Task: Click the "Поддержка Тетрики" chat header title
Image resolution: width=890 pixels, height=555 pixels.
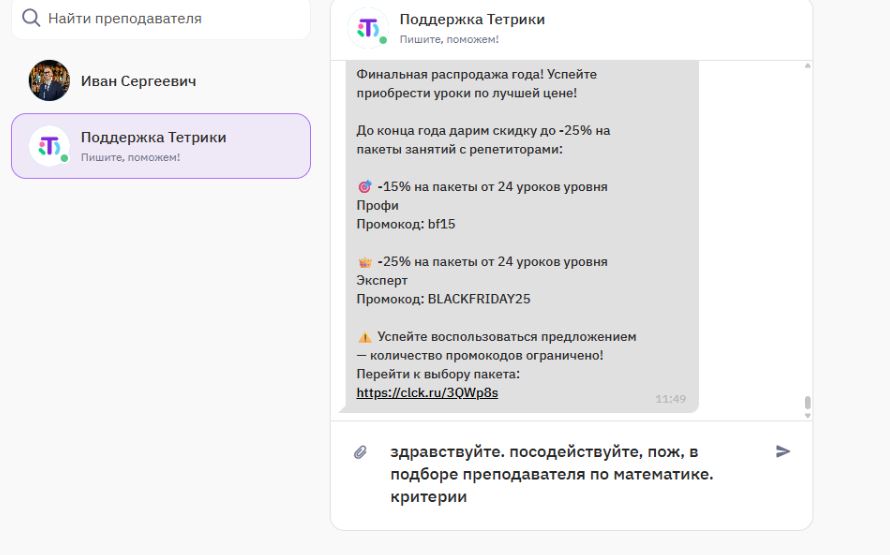Action: coord(472,19)
